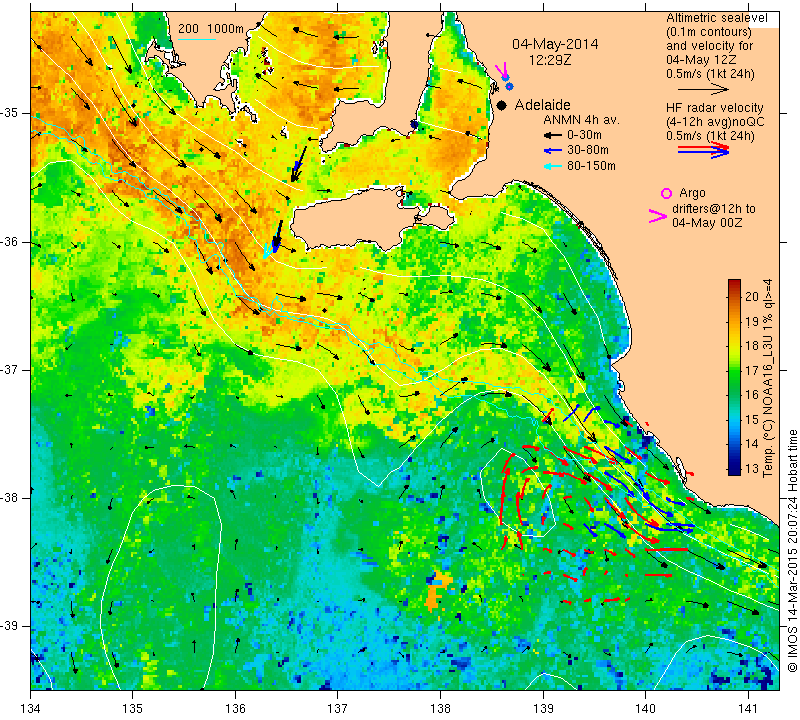Click the 12:29Z time label
Screen dimensions: 800x720
[550, 60]
